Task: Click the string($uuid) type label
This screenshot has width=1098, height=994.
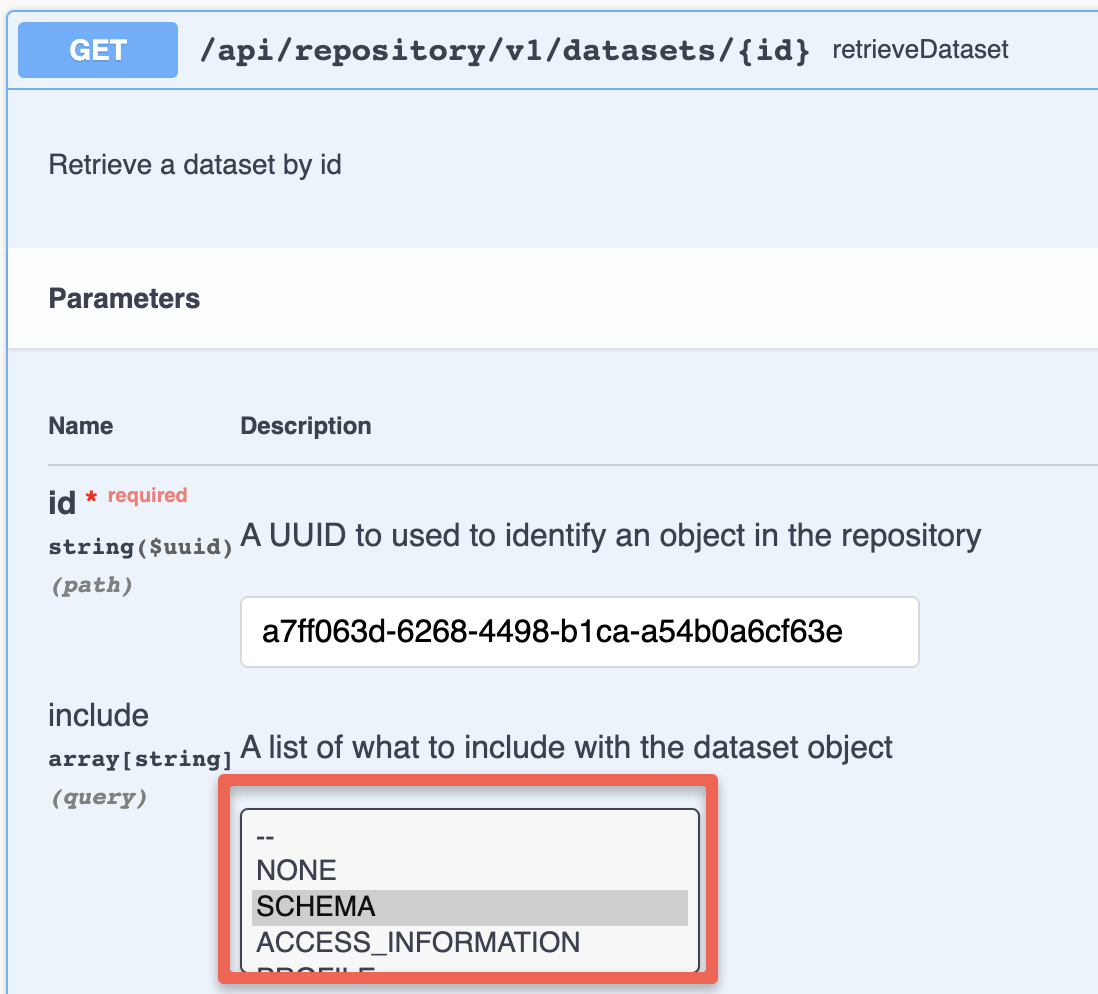Action: 140,546
